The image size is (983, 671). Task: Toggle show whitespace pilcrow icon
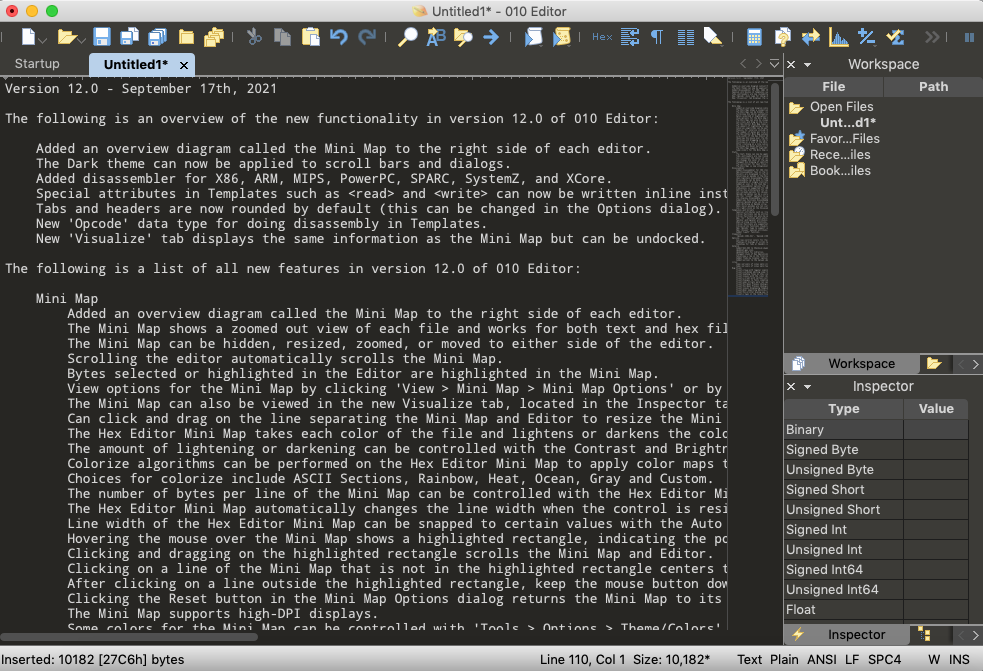[657, 37]
